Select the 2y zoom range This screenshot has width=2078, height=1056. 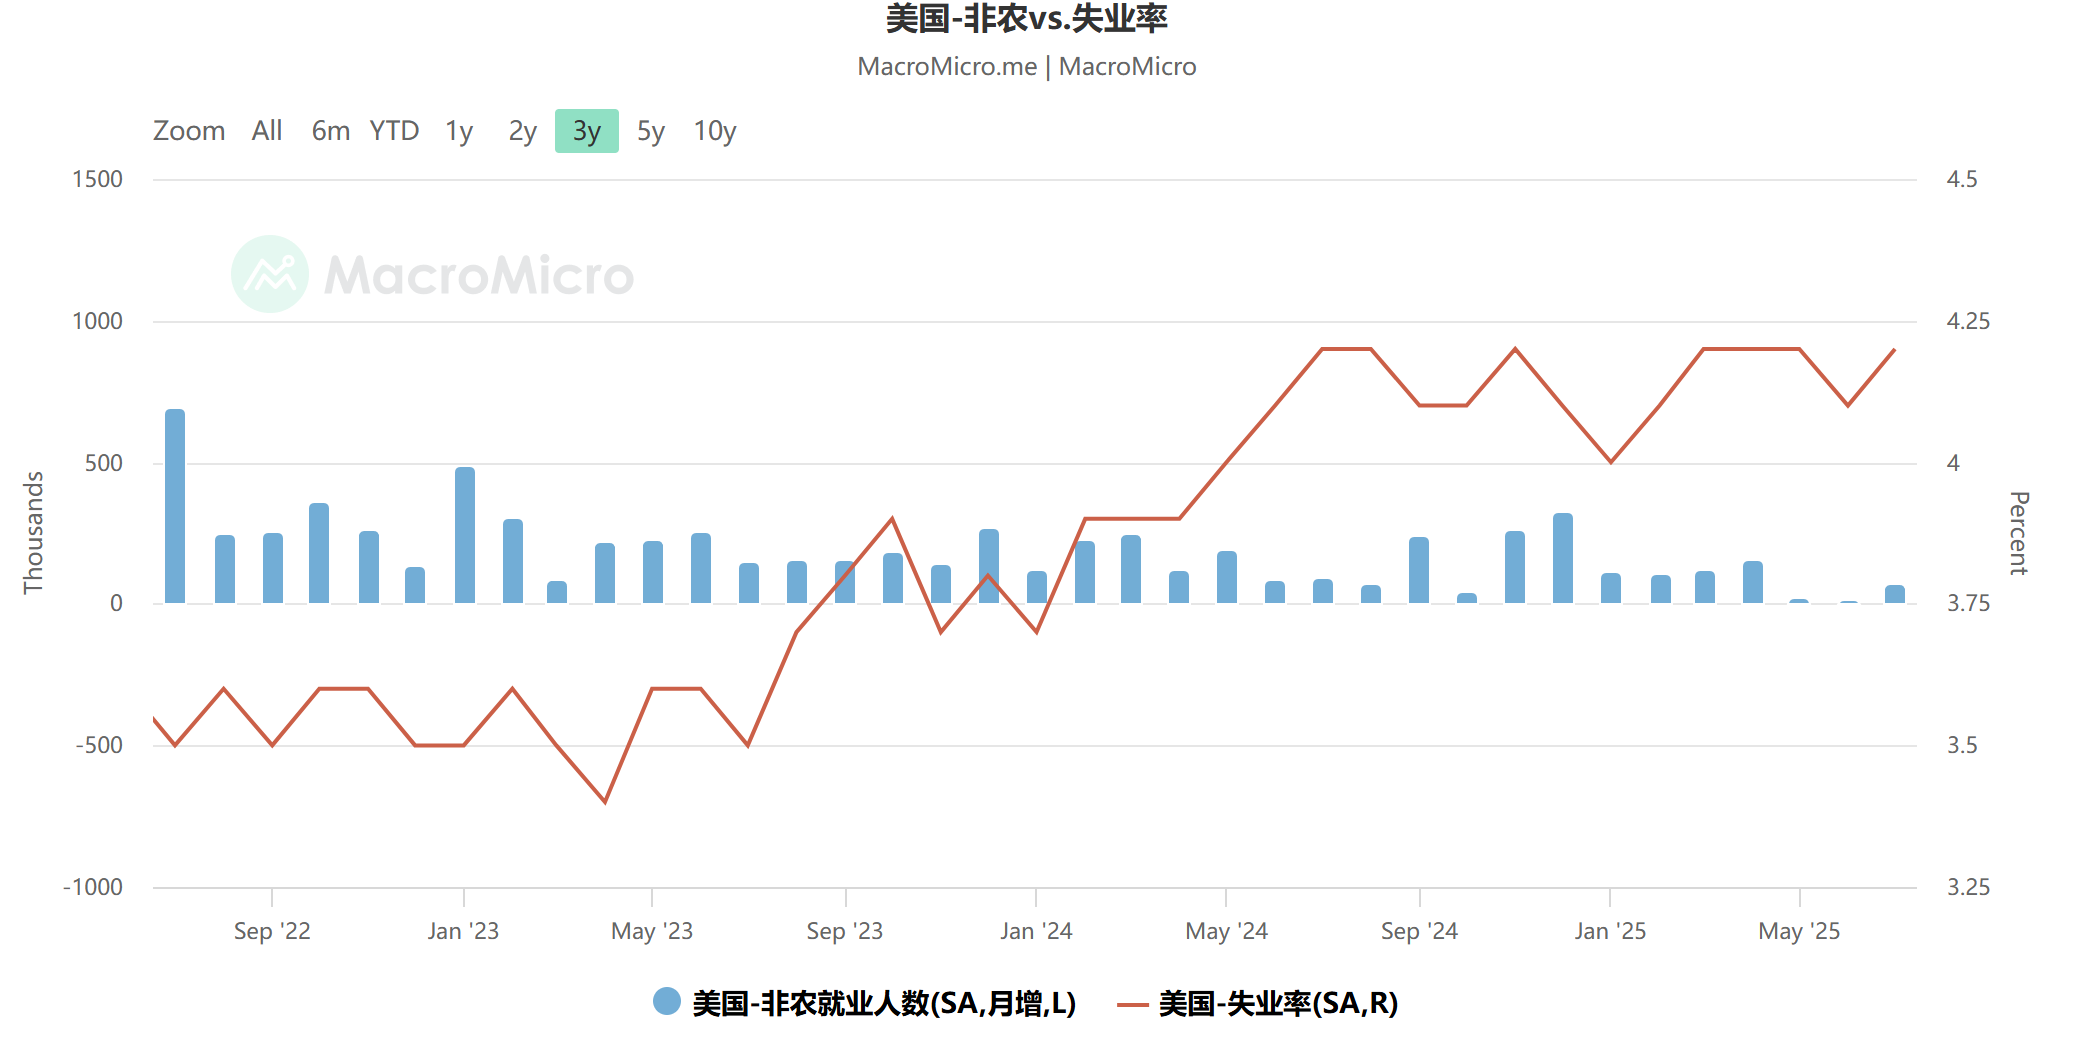[x=522, y=131]
